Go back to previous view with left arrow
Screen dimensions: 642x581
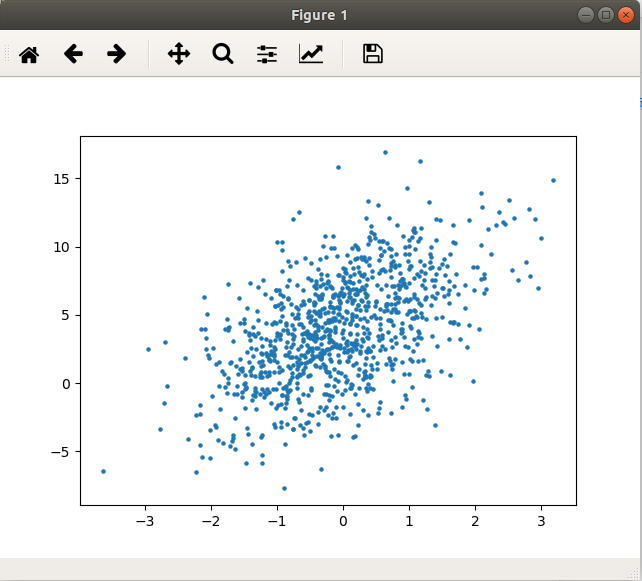click(x=73, y=54)
